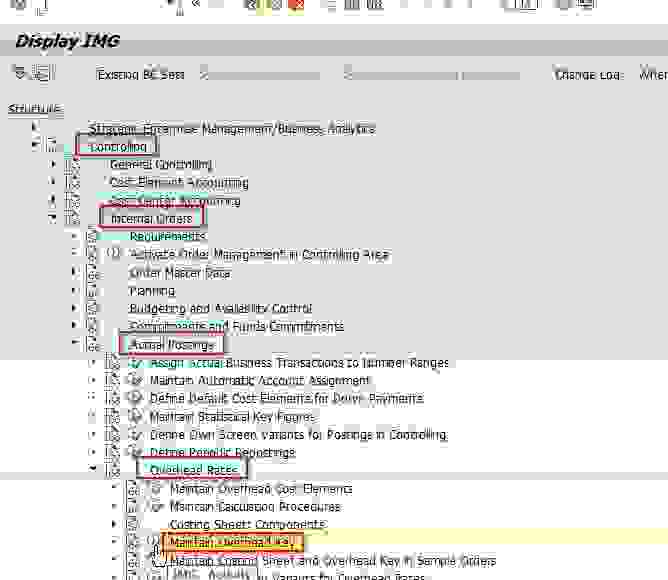Open documentation icon next to Planning
Screen dimensions: 668x580
[92, 291]
